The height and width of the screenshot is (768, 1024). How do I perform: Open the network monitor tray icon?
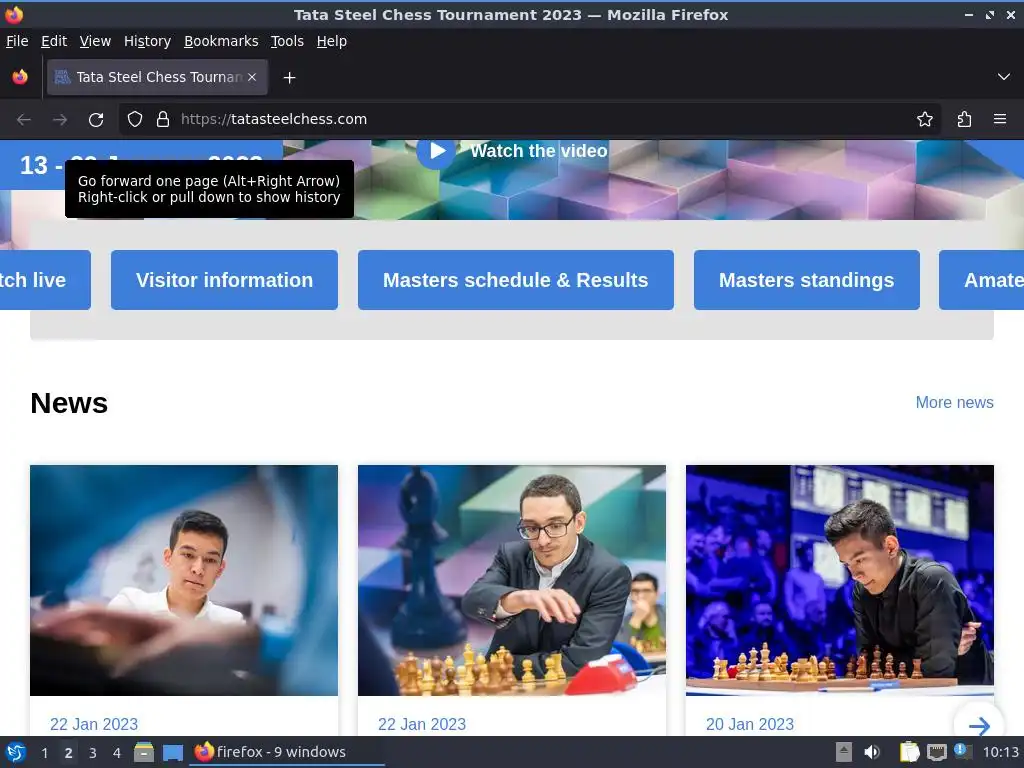pyautogui.click(x=936, y=752)
